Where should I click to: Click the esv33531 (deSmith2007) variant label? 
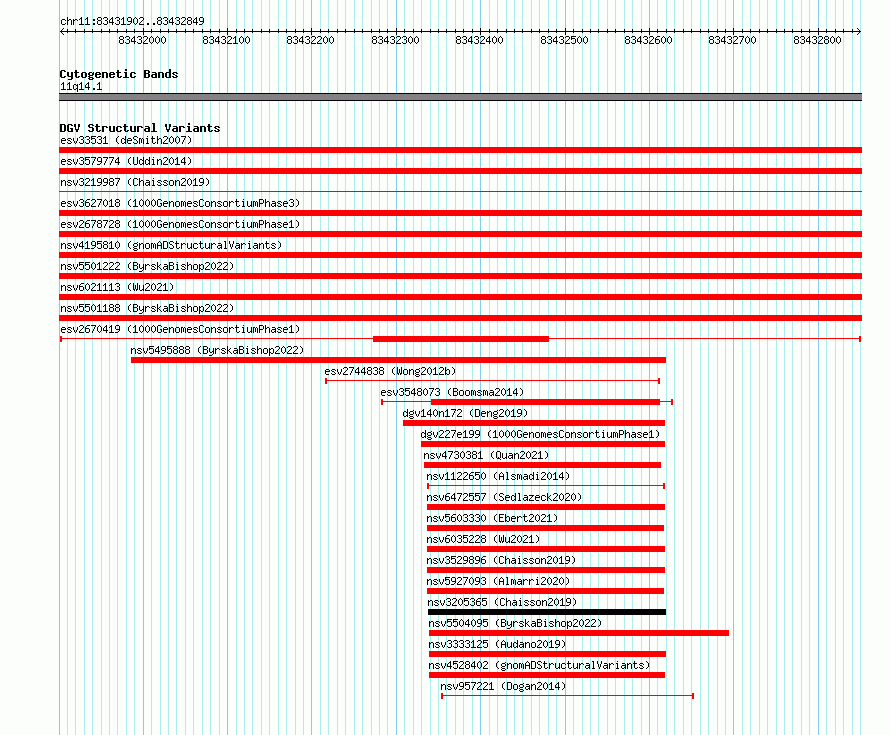tap(126, 140)
